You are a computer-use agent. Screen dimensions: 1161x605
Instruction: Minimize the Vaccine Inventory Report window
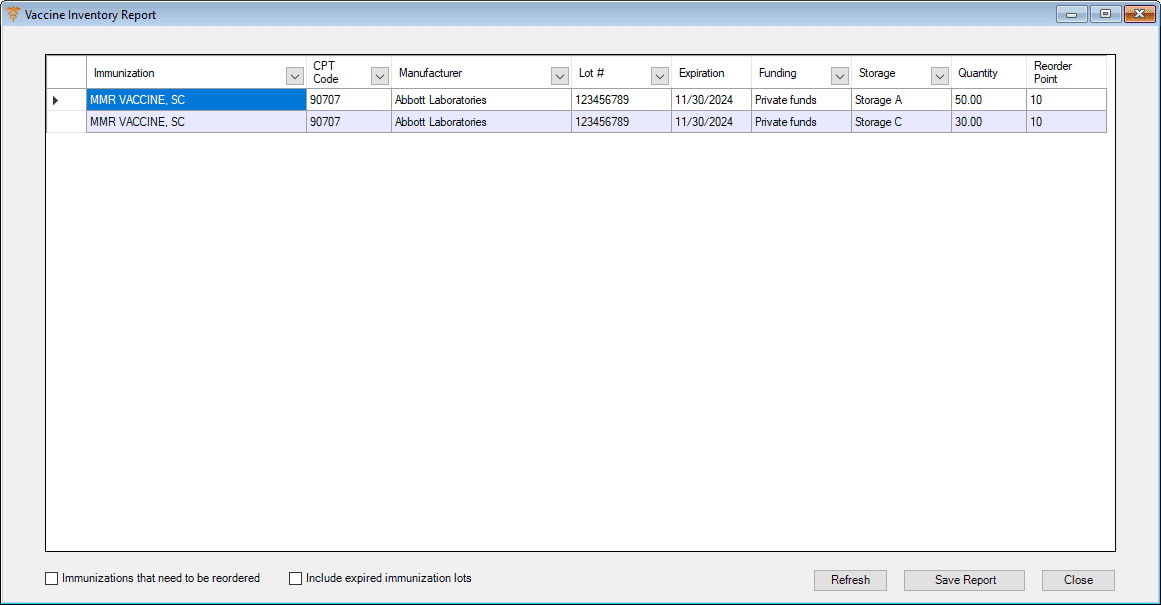[1071, 14]
